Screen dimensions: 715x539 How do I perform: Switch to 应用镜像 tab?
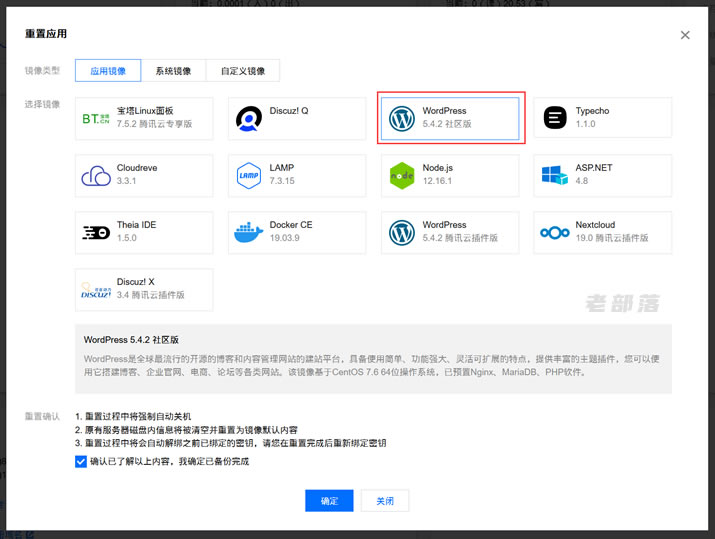point(108,71)
